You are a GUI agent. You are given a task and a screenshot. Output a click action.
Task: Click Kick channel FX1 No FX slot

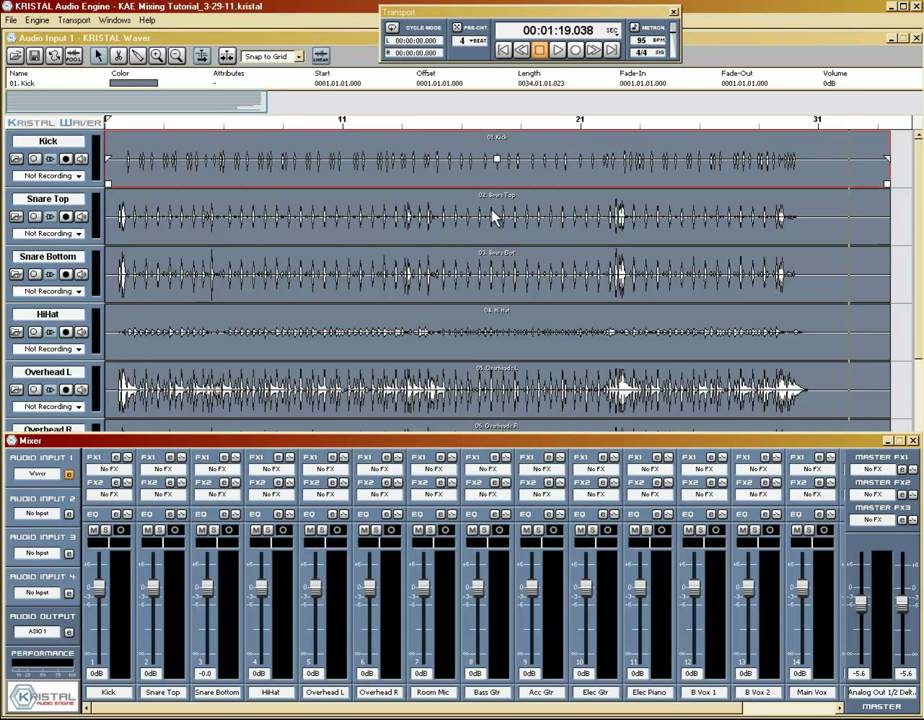point(109,469)
